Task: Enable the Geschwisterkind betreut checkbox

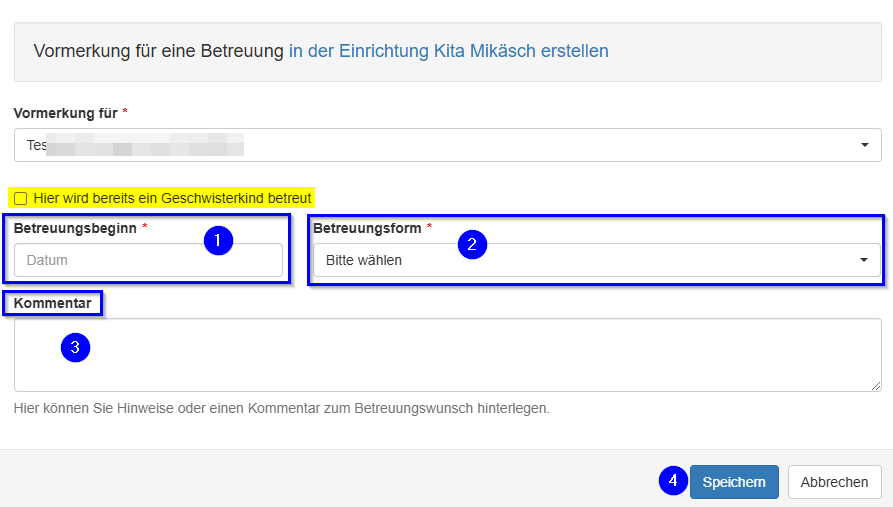Action: (x=21, y=198)
